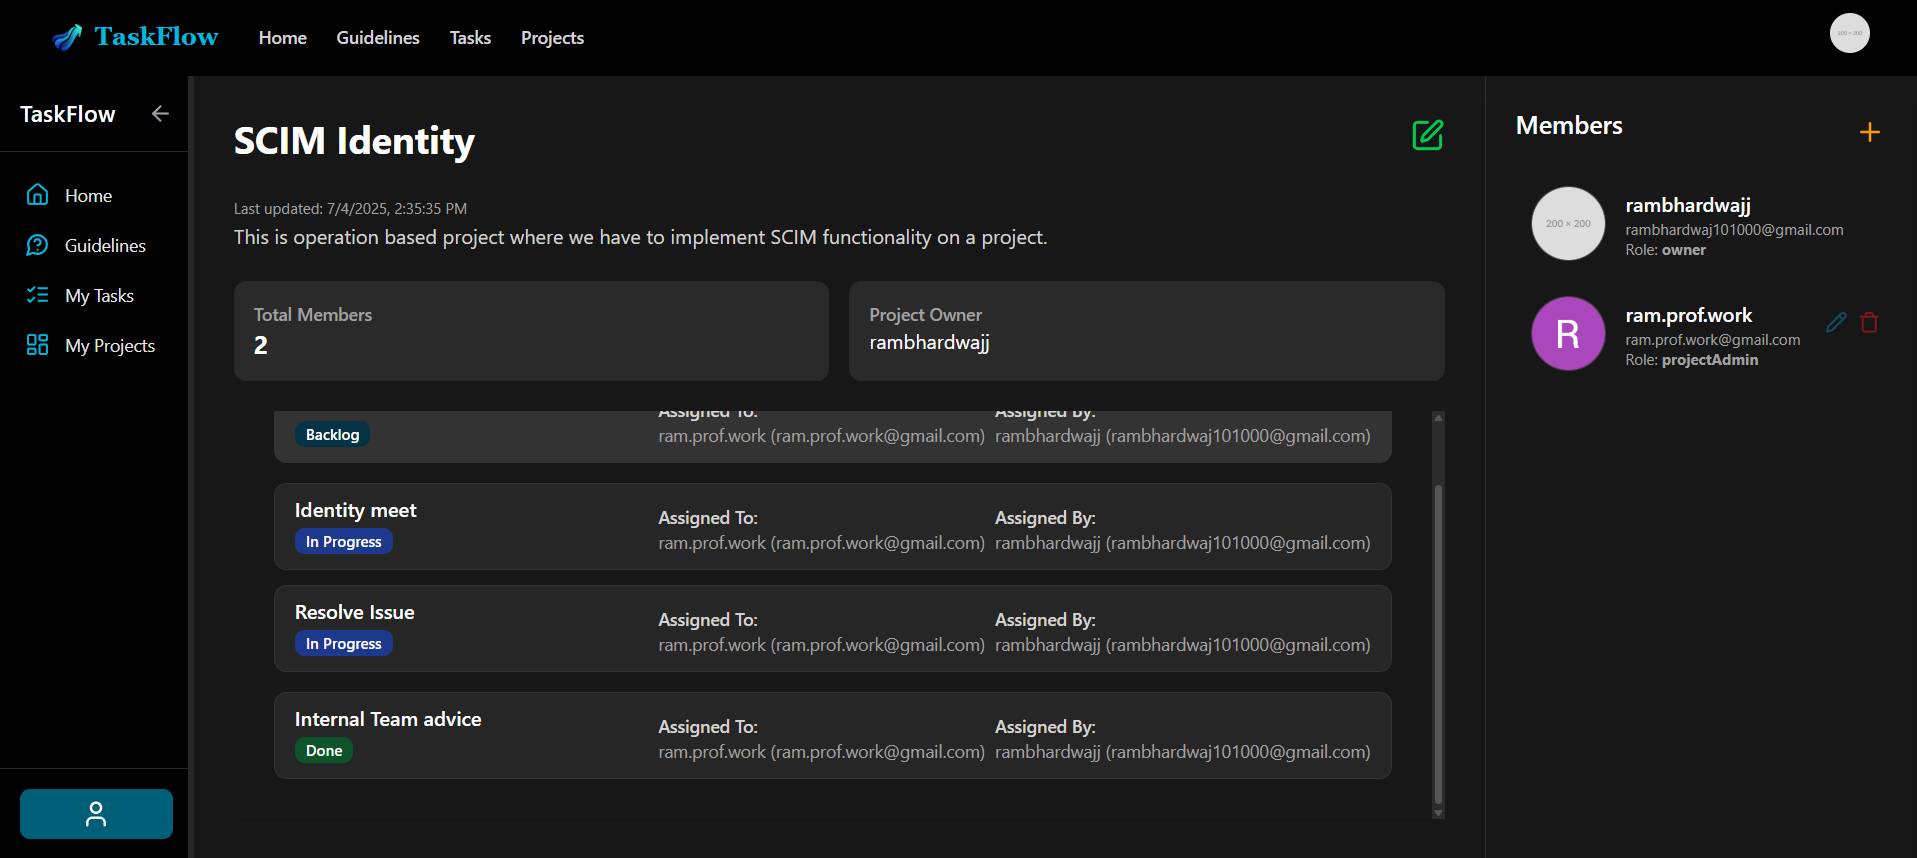
Task: Click the scrollbar down arrow in task list
Action: tap(1438, 813)
